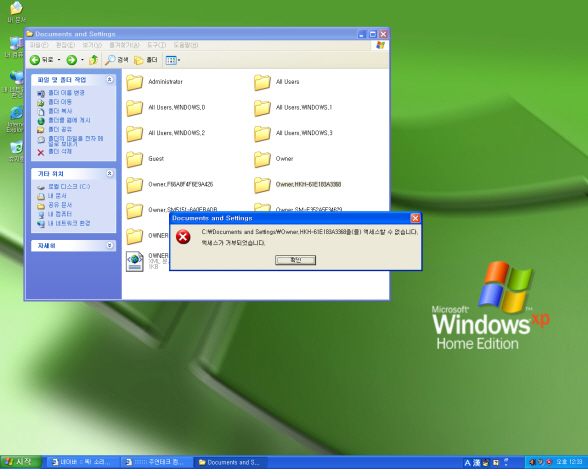The width and height of the screenshot is (588, 469).
Task: Click the Back (뒤로) arrow icon
Action: (35, 60)
